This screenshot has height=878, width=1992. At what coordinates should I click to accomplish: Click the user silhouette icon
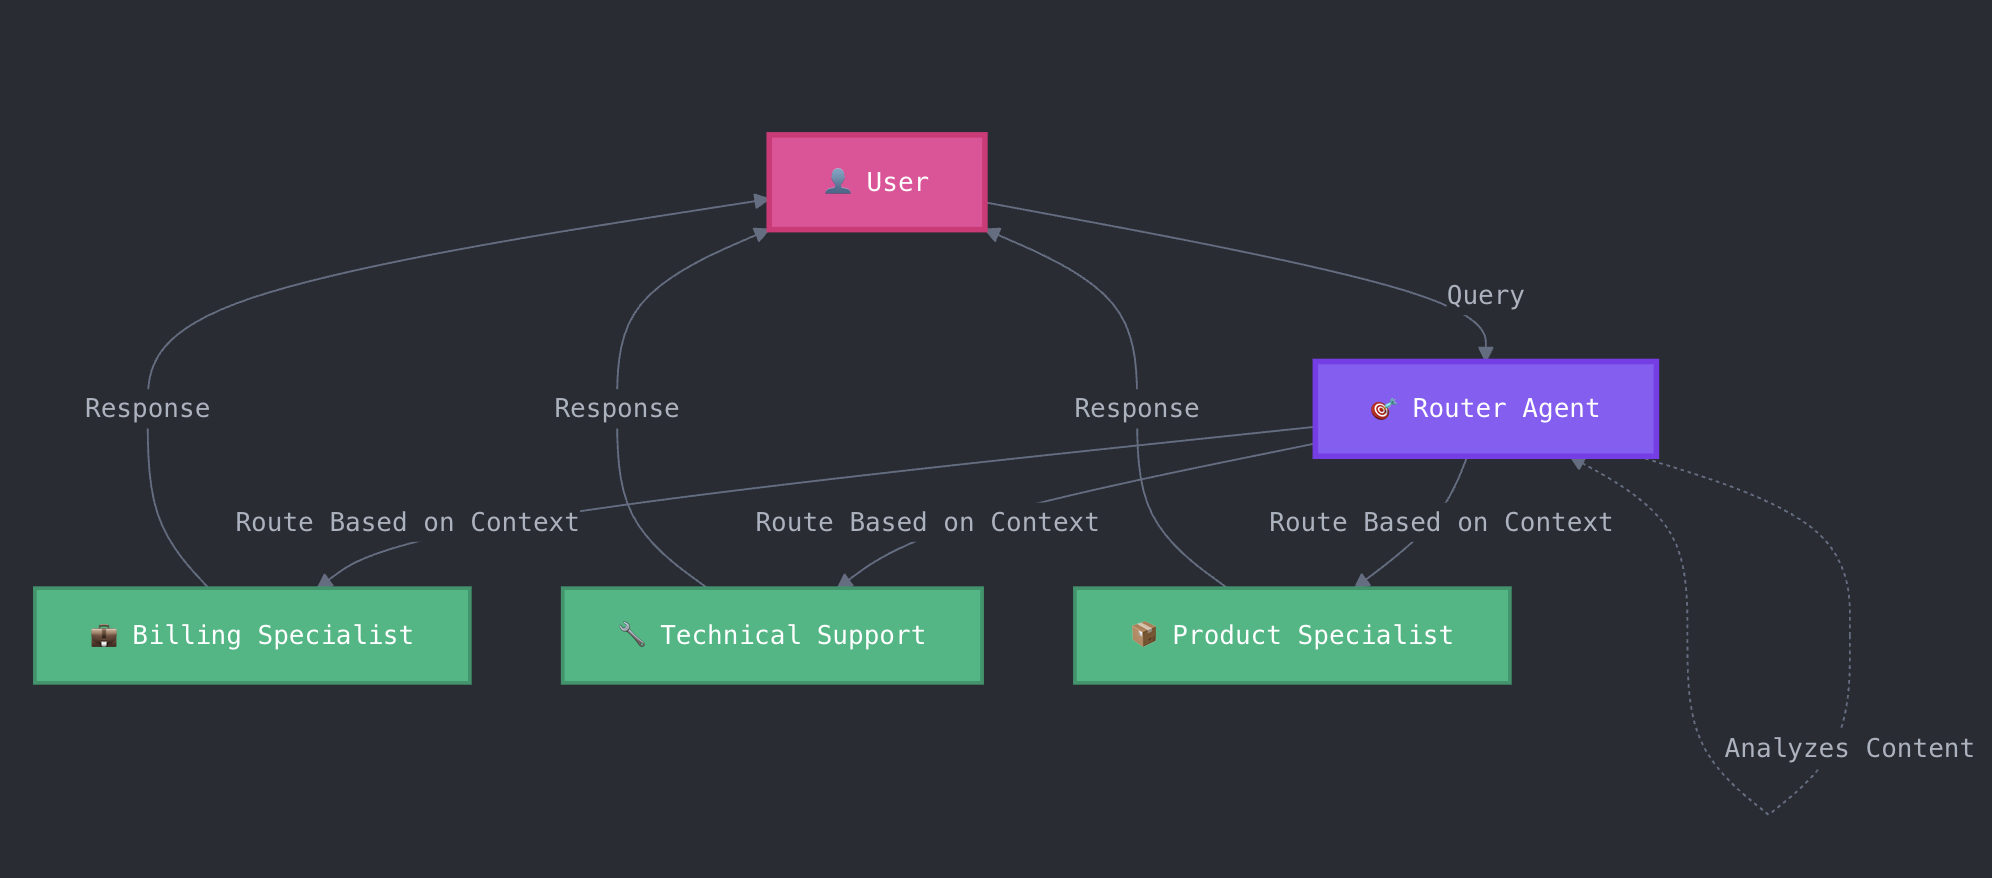pos(838,181)
